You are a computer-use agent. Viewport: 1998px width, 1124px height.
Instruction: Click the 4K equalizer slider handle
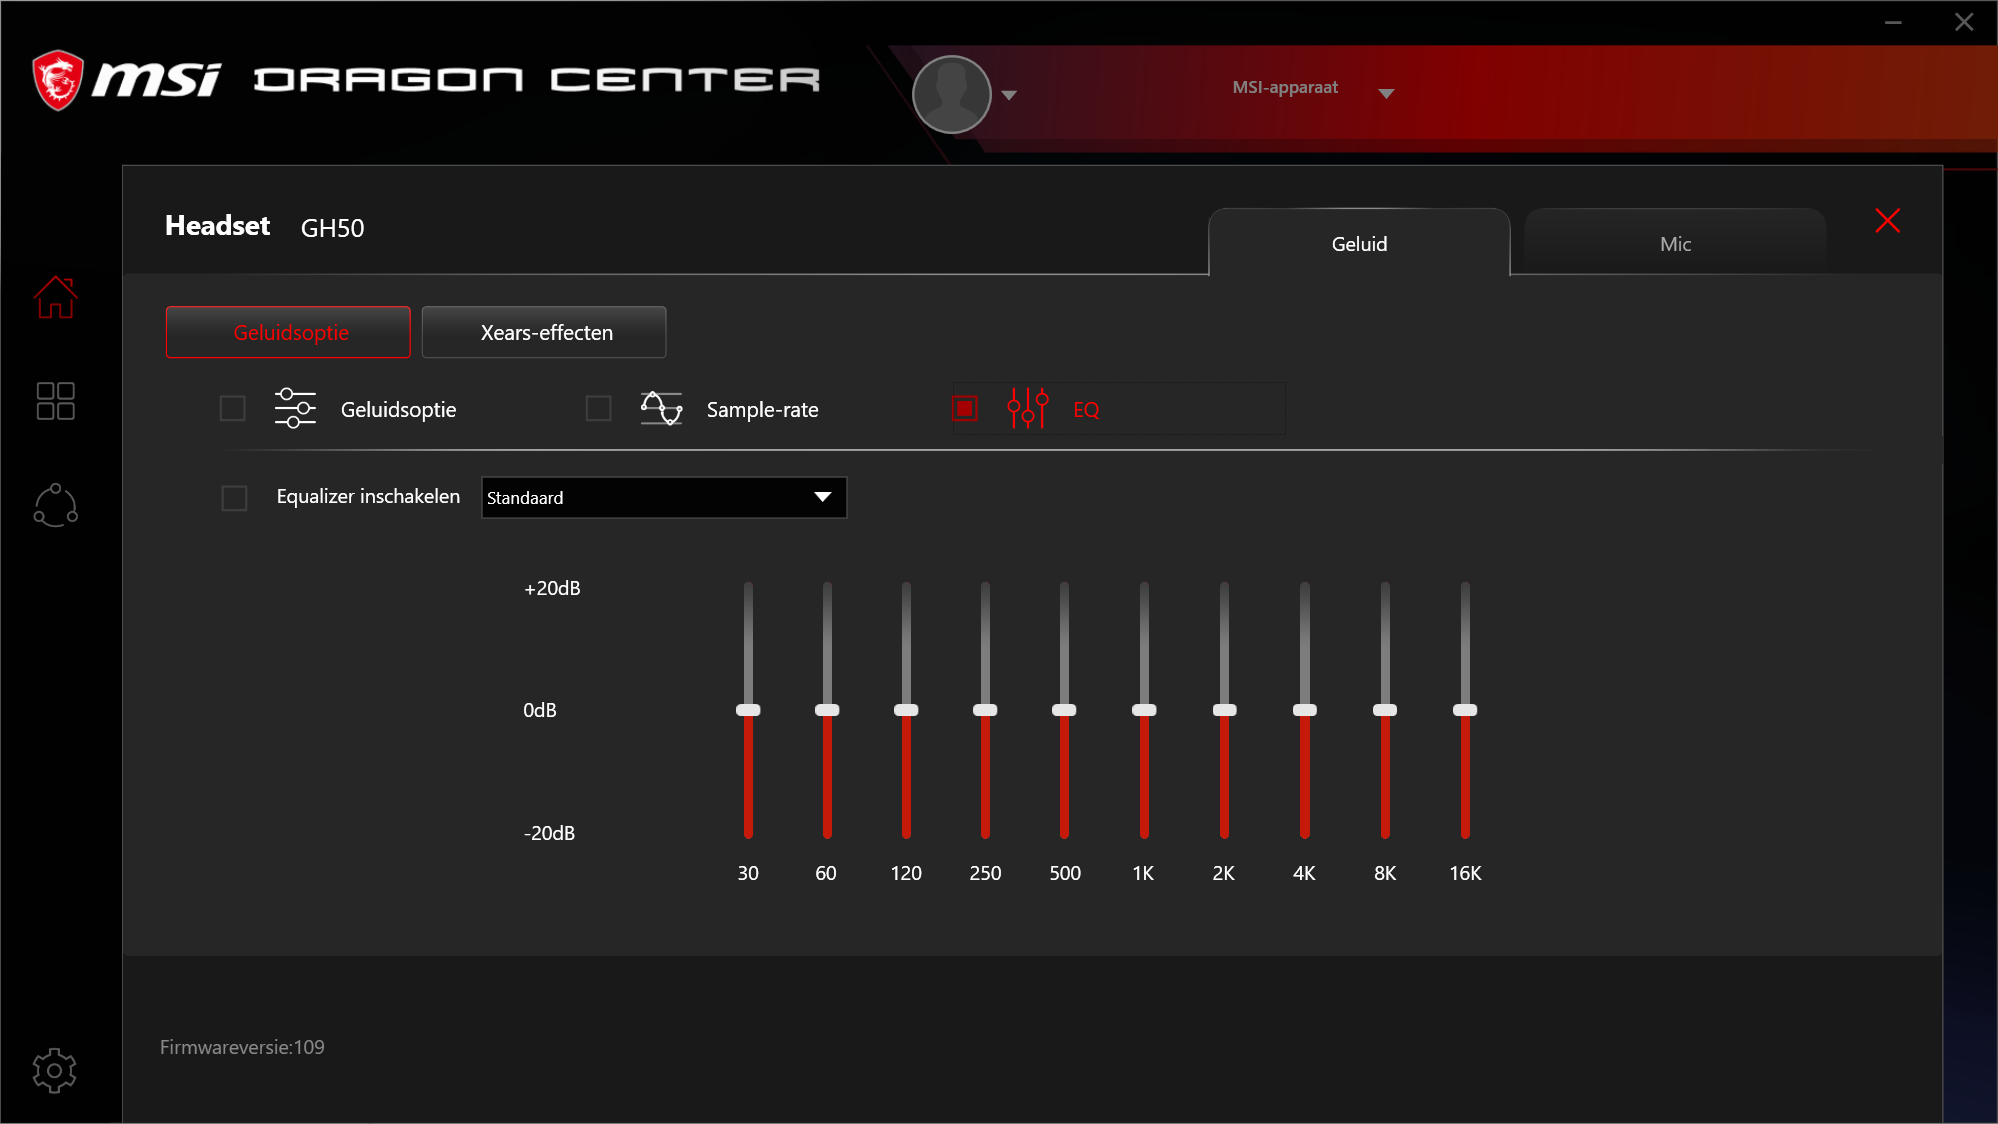(1304, 710)
